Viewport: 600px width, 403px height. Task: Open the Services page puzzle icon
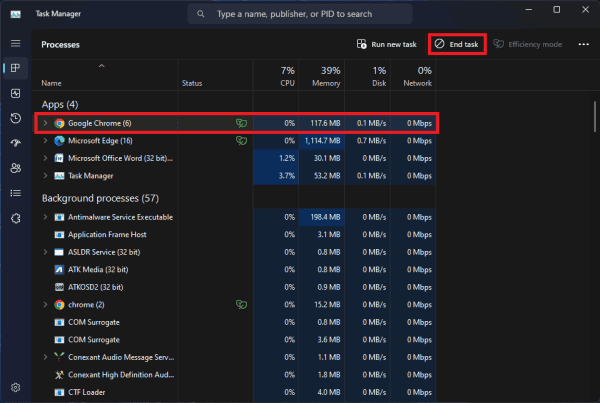pos(15,218)
